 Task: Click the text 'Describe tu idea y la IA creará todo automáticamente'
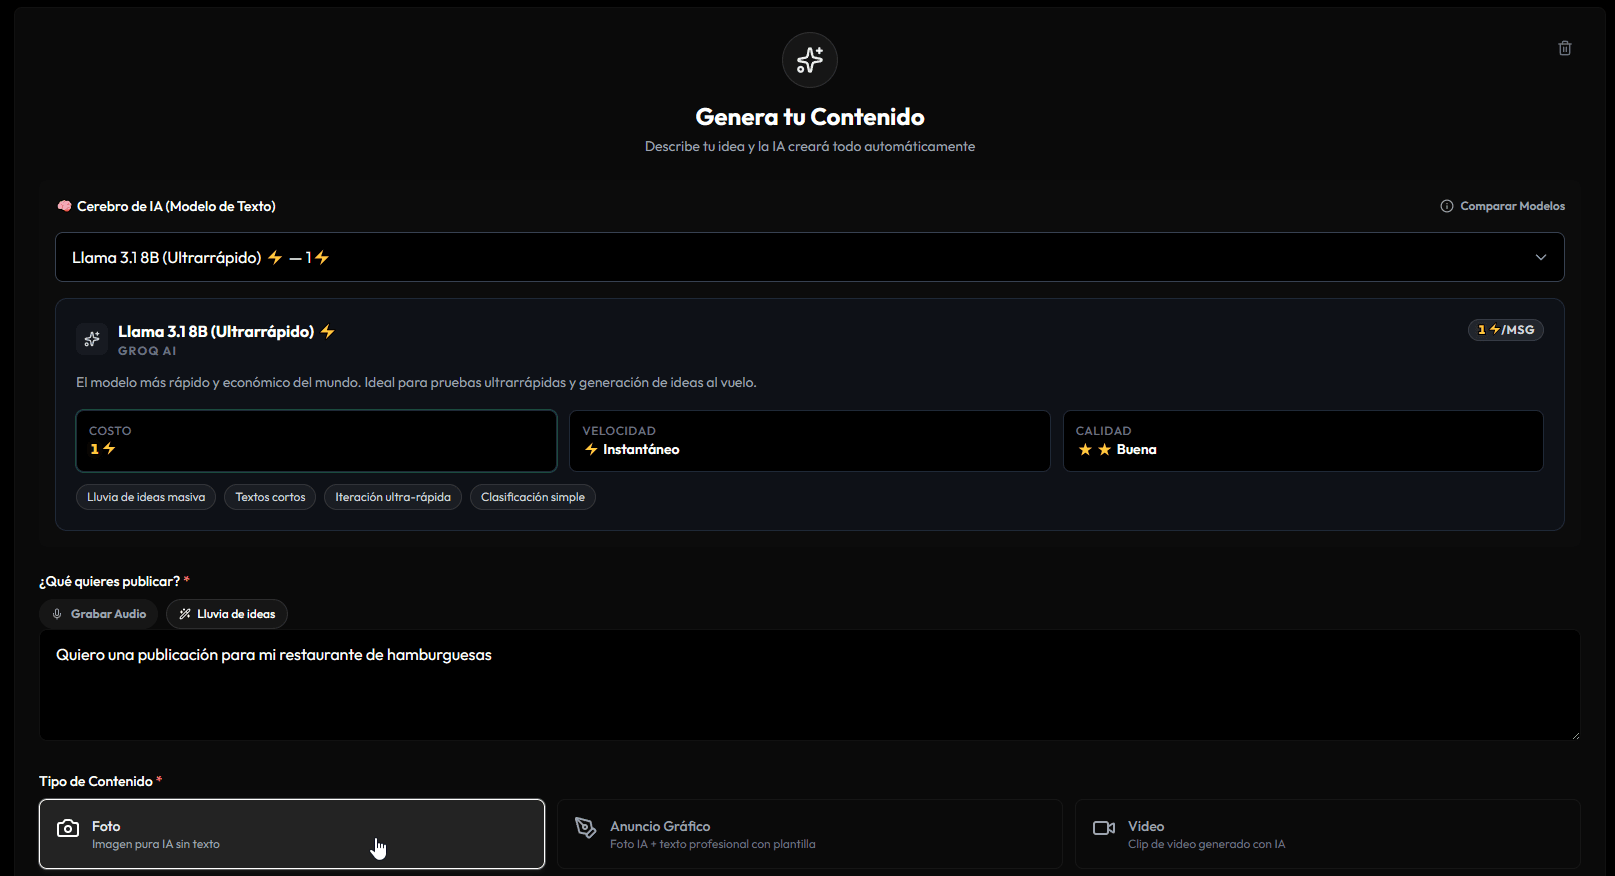[x=810, y=146]
